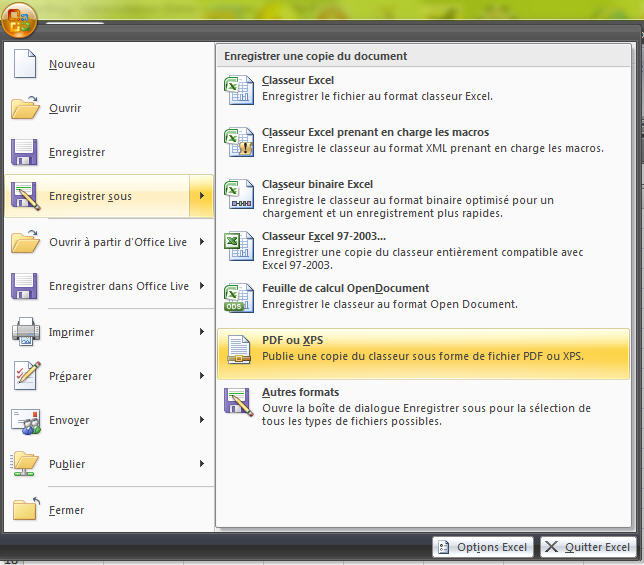Screen dimensions: 644x565
Task: Click the Quitter Excel button
Action: (x=588, y=547)
